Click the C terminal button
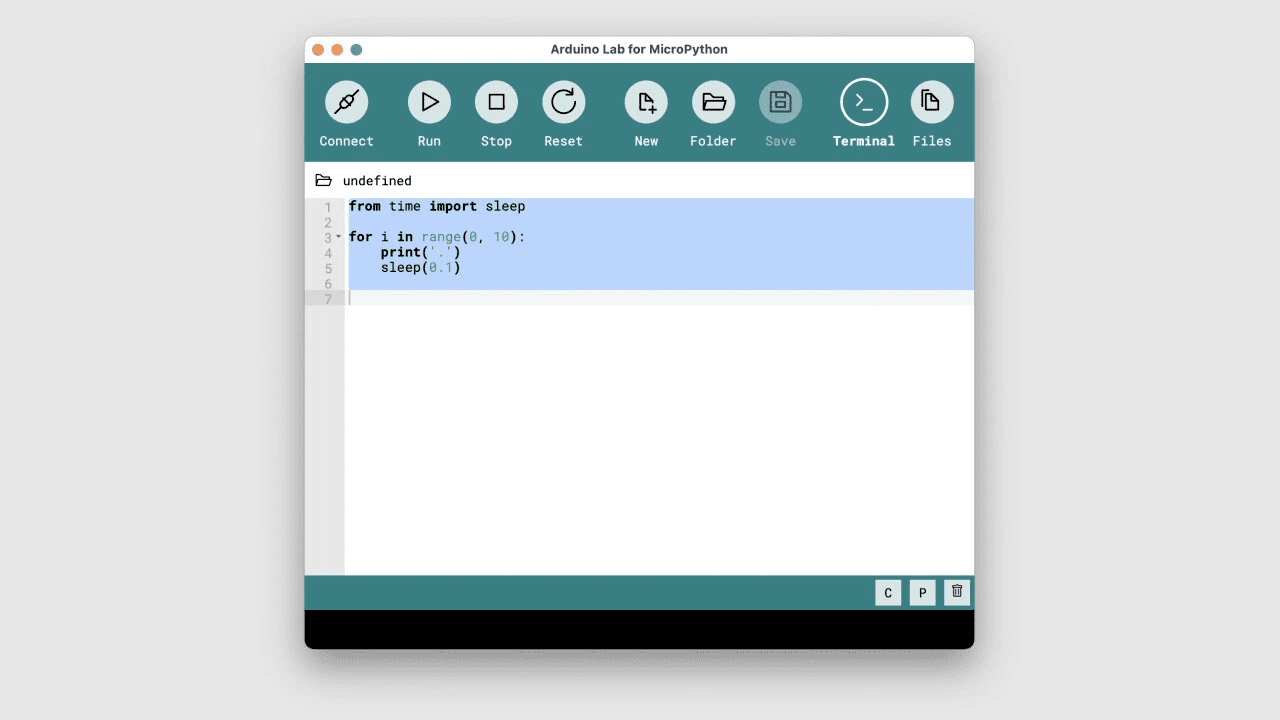Screen dimensions: 1280x720 888,592
